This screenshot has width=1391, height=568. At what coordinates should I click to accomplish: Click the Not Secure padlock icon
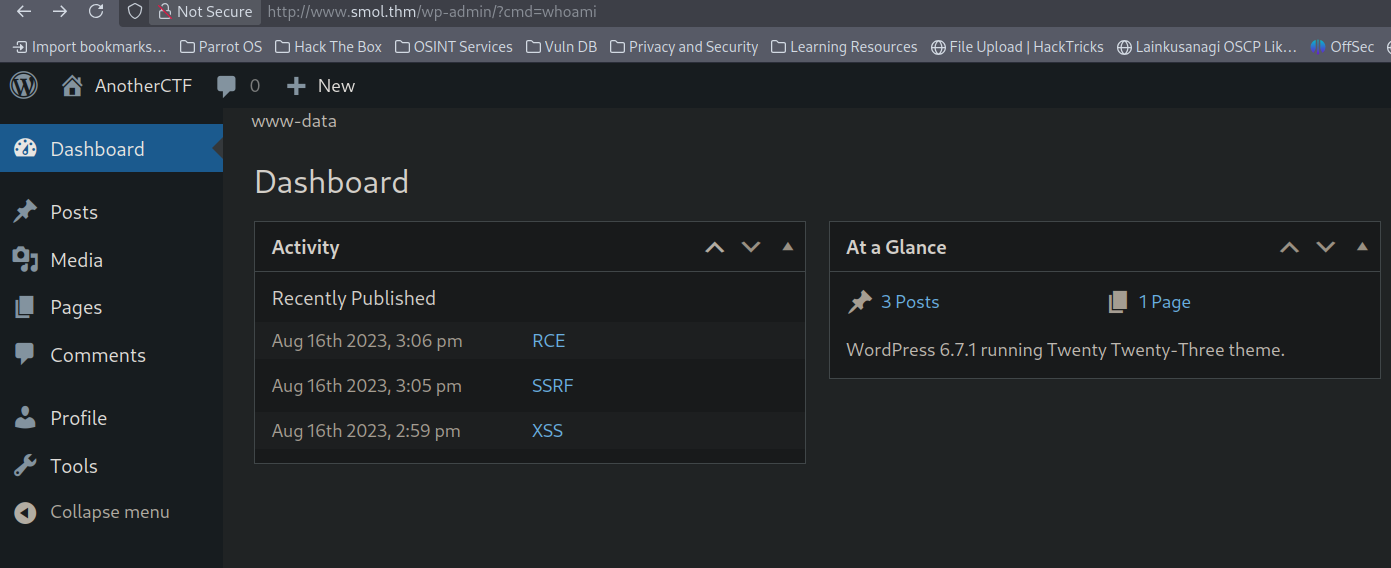point(165,12)
